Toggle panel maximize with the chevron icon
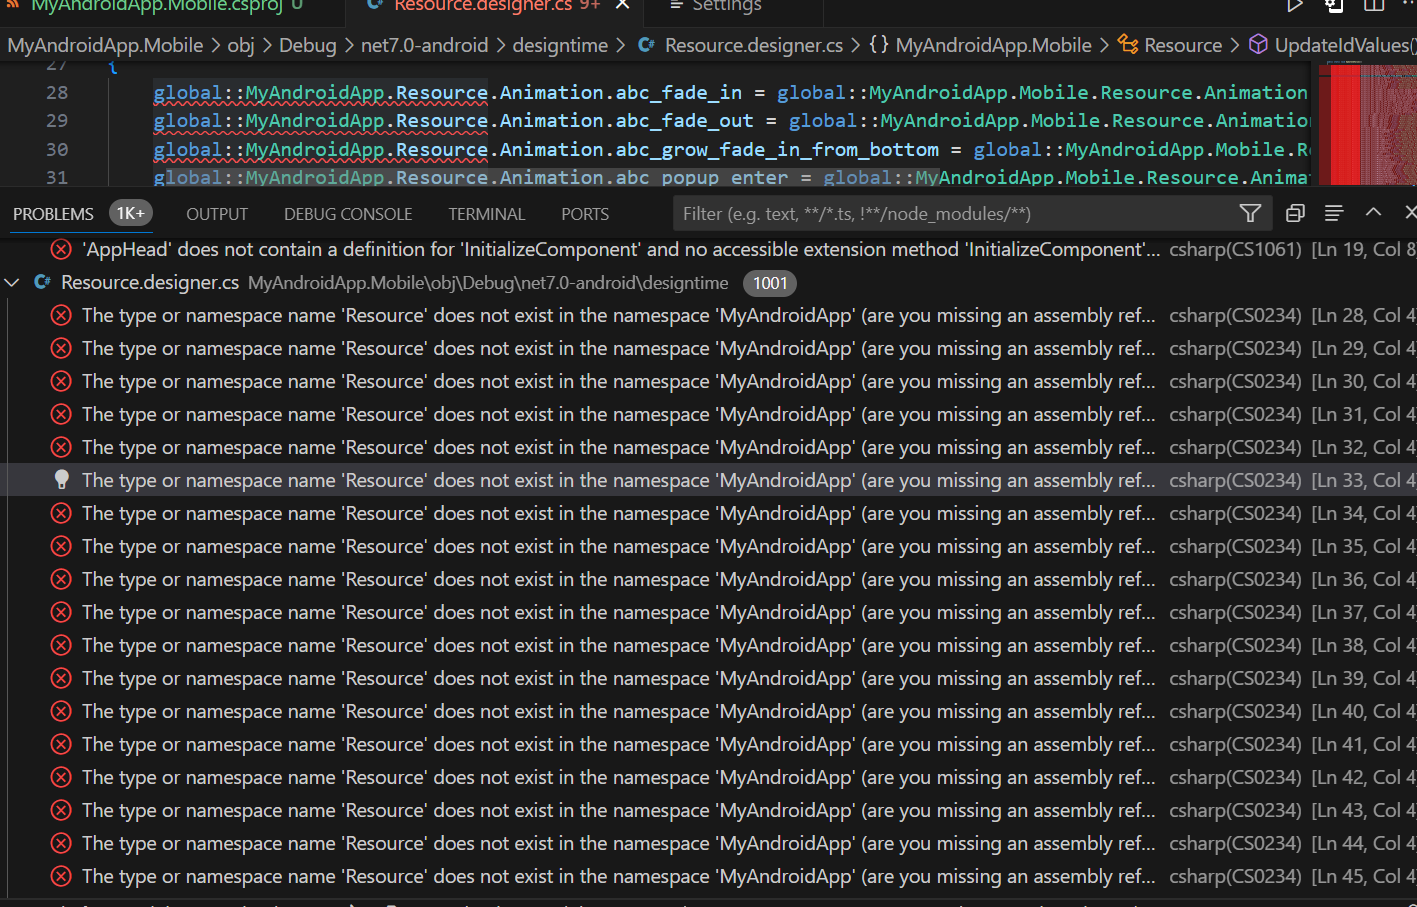The height and width of the screenshot is (907, 1417). (1373, 211)
